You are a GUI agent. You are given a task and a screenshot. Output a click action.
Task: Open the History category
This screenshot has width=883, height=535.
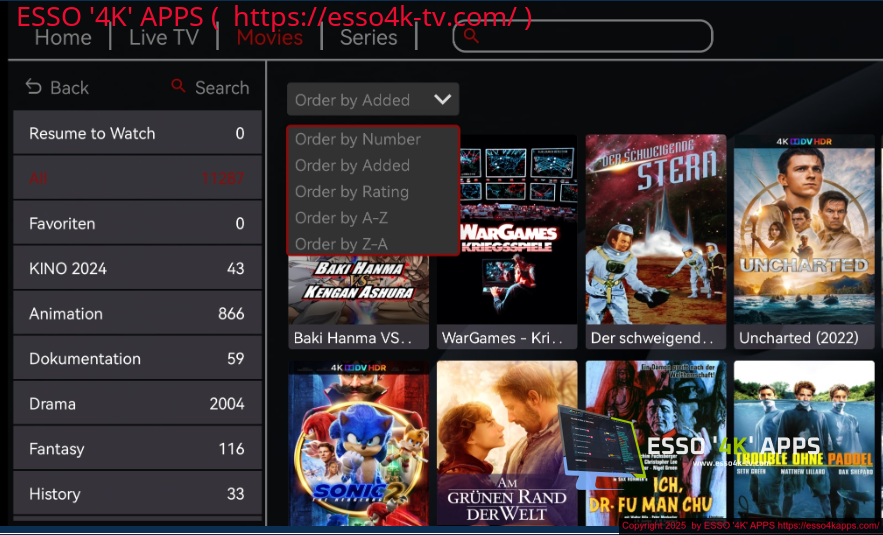coord(137,493)
